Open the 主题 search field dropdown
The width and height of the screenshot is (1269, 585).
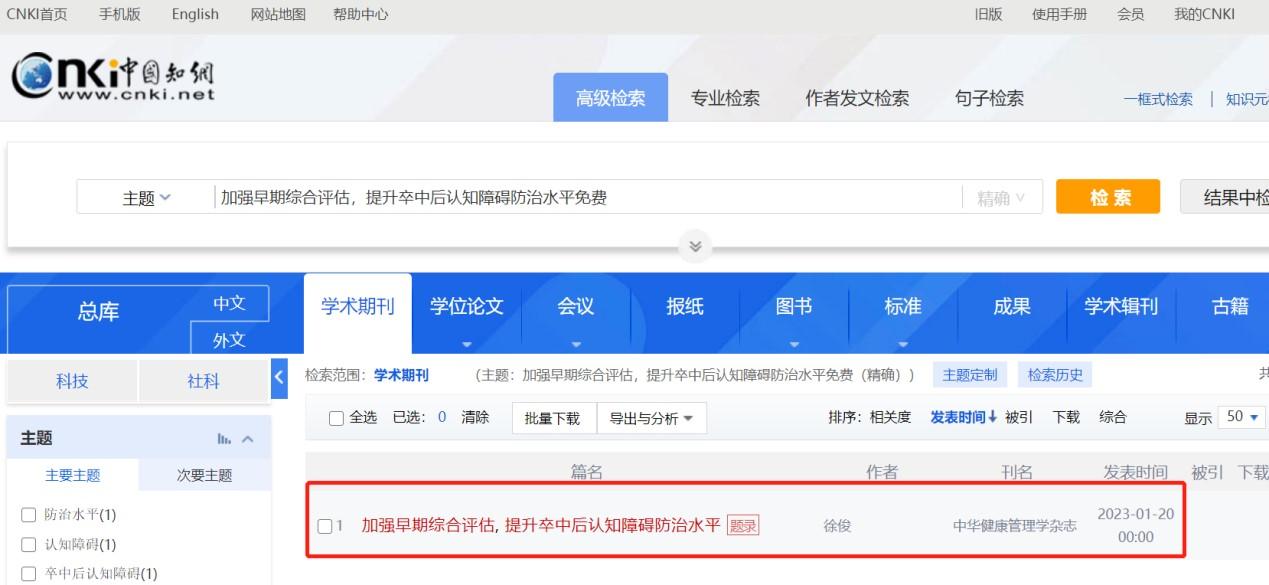[x=146, y=198]
